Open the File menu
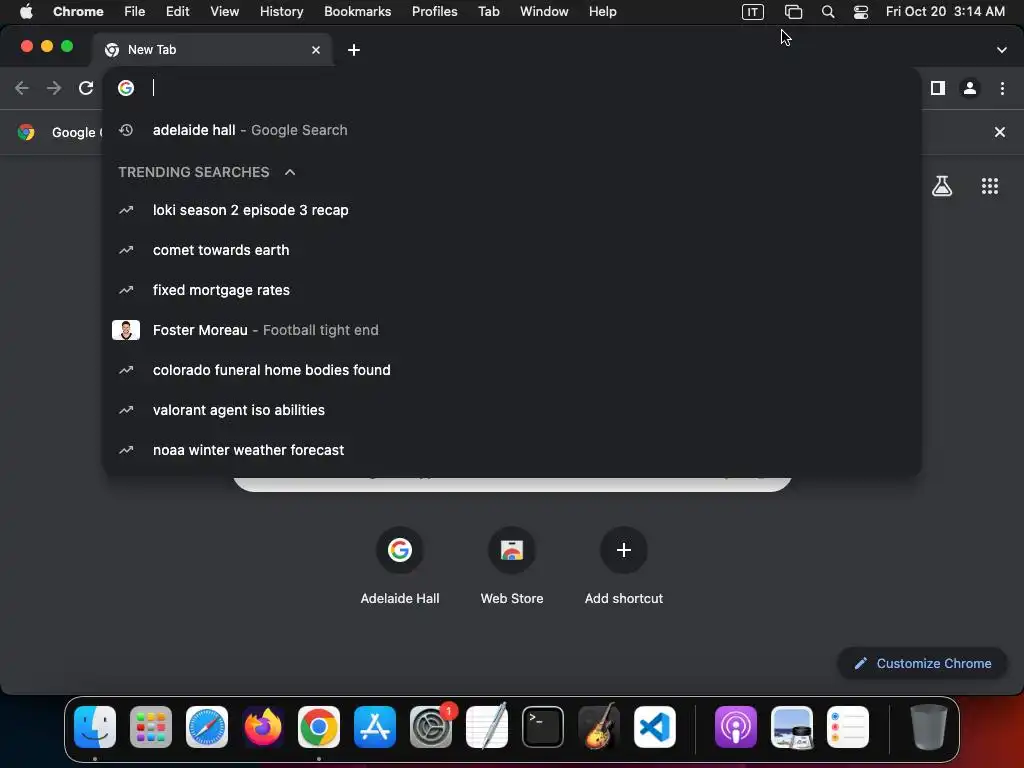The image size is (1024, 768). click(135, 11)
